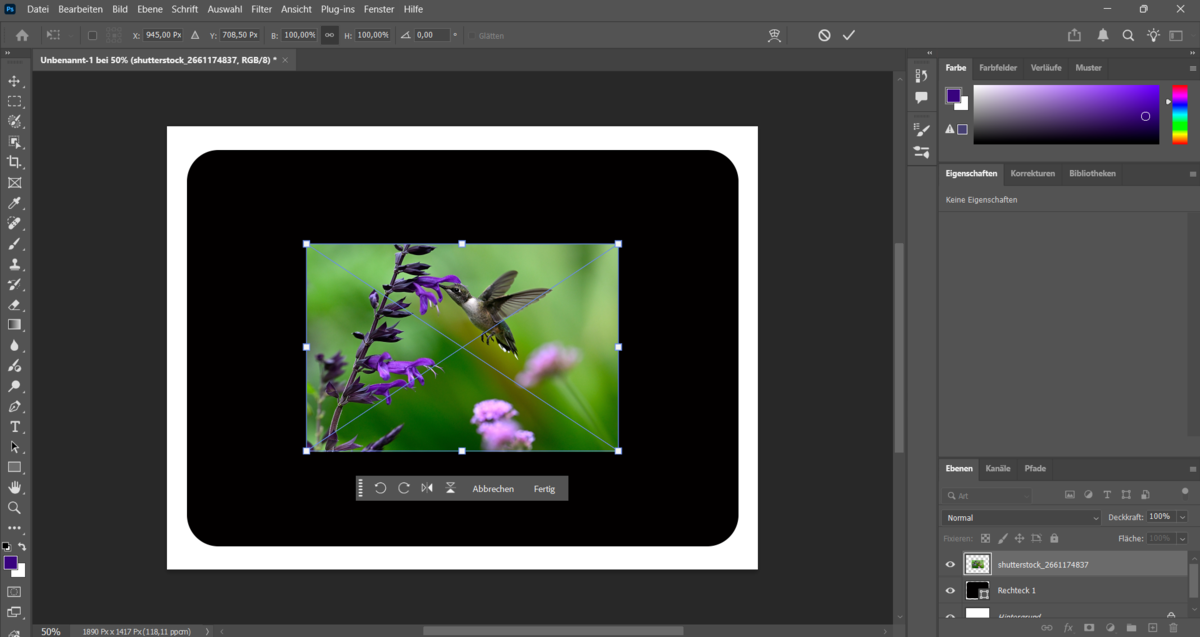Activate the Zoom tool
1200x637 pixels.
[15, 508]
